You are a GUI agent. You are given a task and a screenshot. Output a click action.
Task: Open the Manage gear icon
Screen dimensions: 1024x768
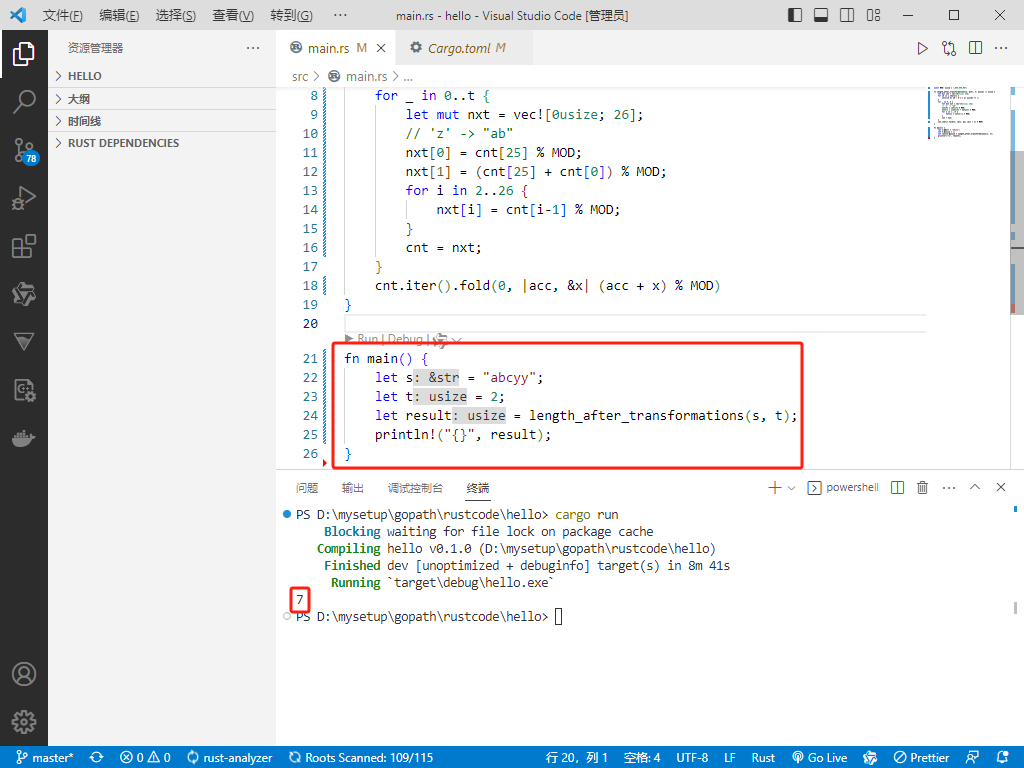click(x=24, y=722)
